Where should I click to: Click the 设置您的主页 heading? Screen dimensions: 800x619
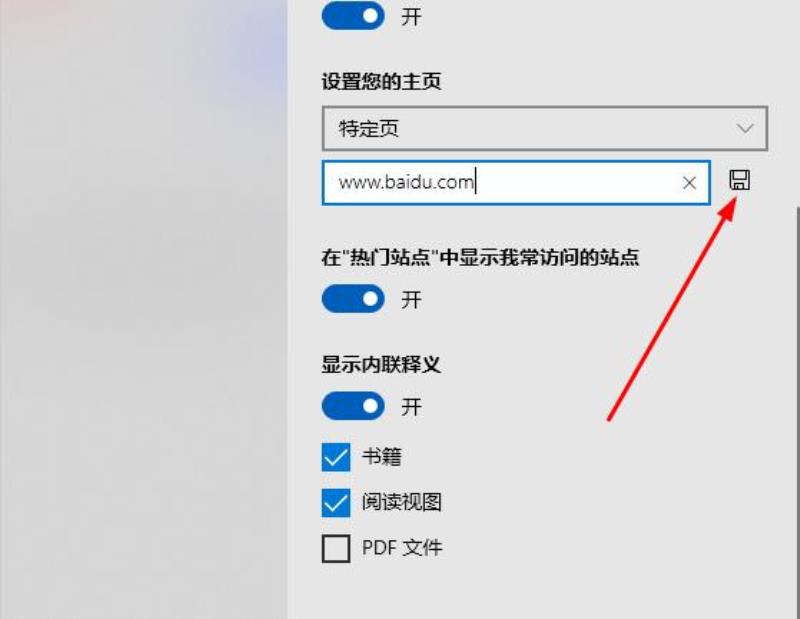coord(381,81)
